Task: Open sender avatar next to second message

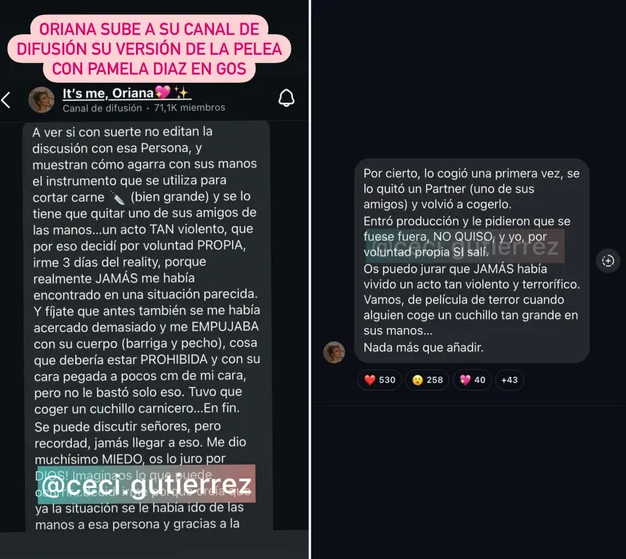Action: [334, 352]
